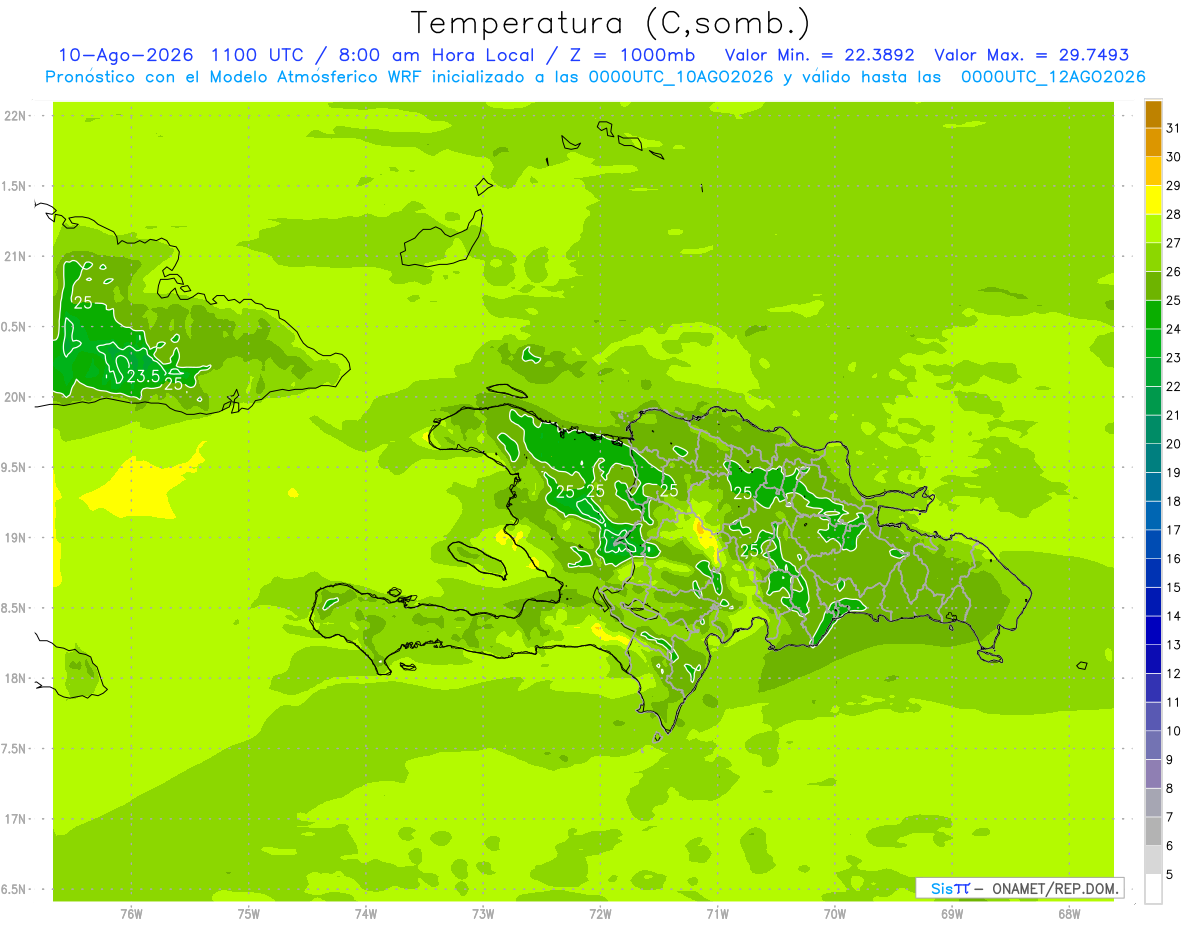Click the "5" color bar label

[x=1169, y=874]
